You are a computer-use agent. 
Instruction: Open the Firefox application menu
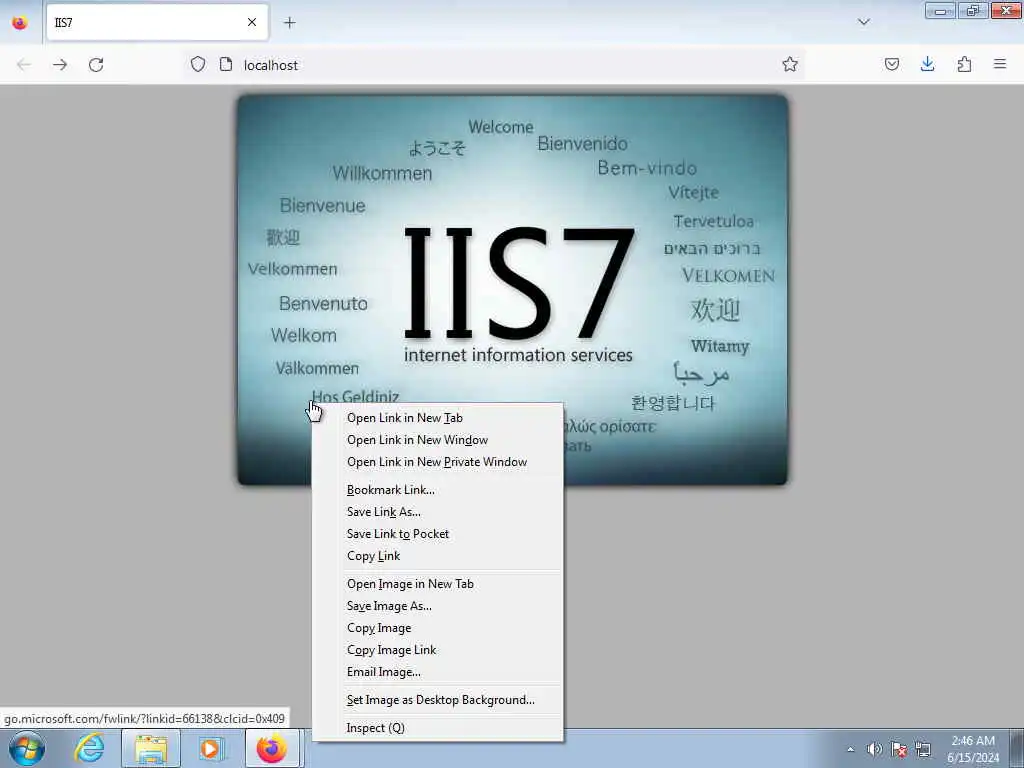tap(1000, 64)
